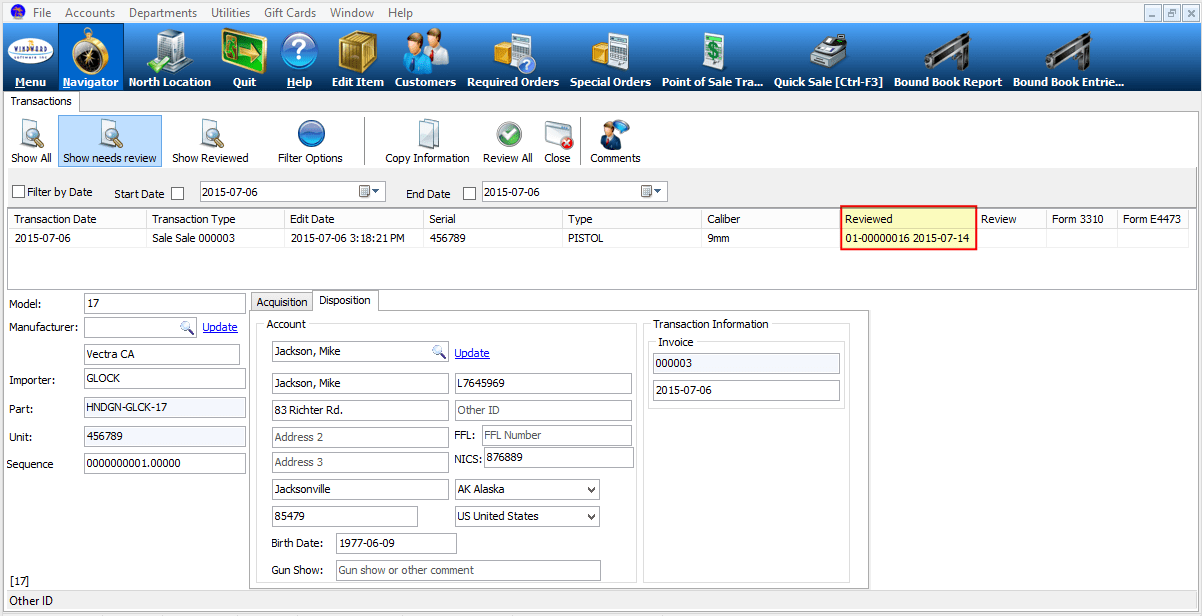The image size is (1202, 616).
Task: Open the Accounts menu
Action: click(x=90, y=13)
